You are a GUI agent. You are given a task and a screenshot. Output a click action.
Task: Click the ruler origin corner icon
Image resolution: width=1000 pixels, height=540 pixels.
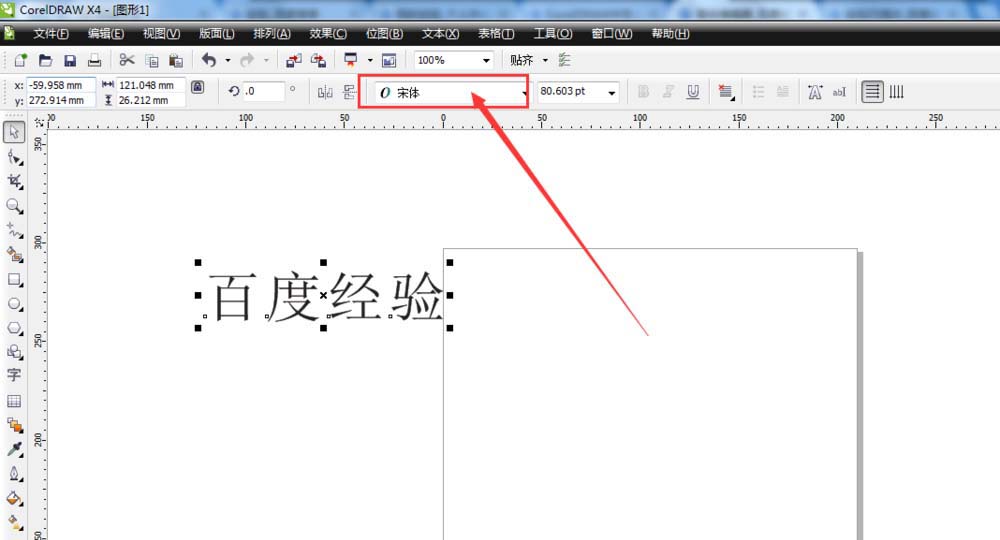tap(39, 121)
